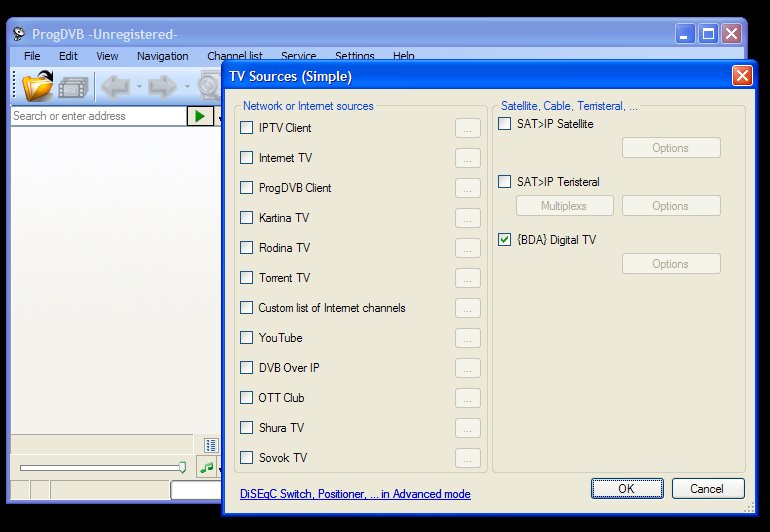Click the green music note audio icon

[x=207, y=467]
